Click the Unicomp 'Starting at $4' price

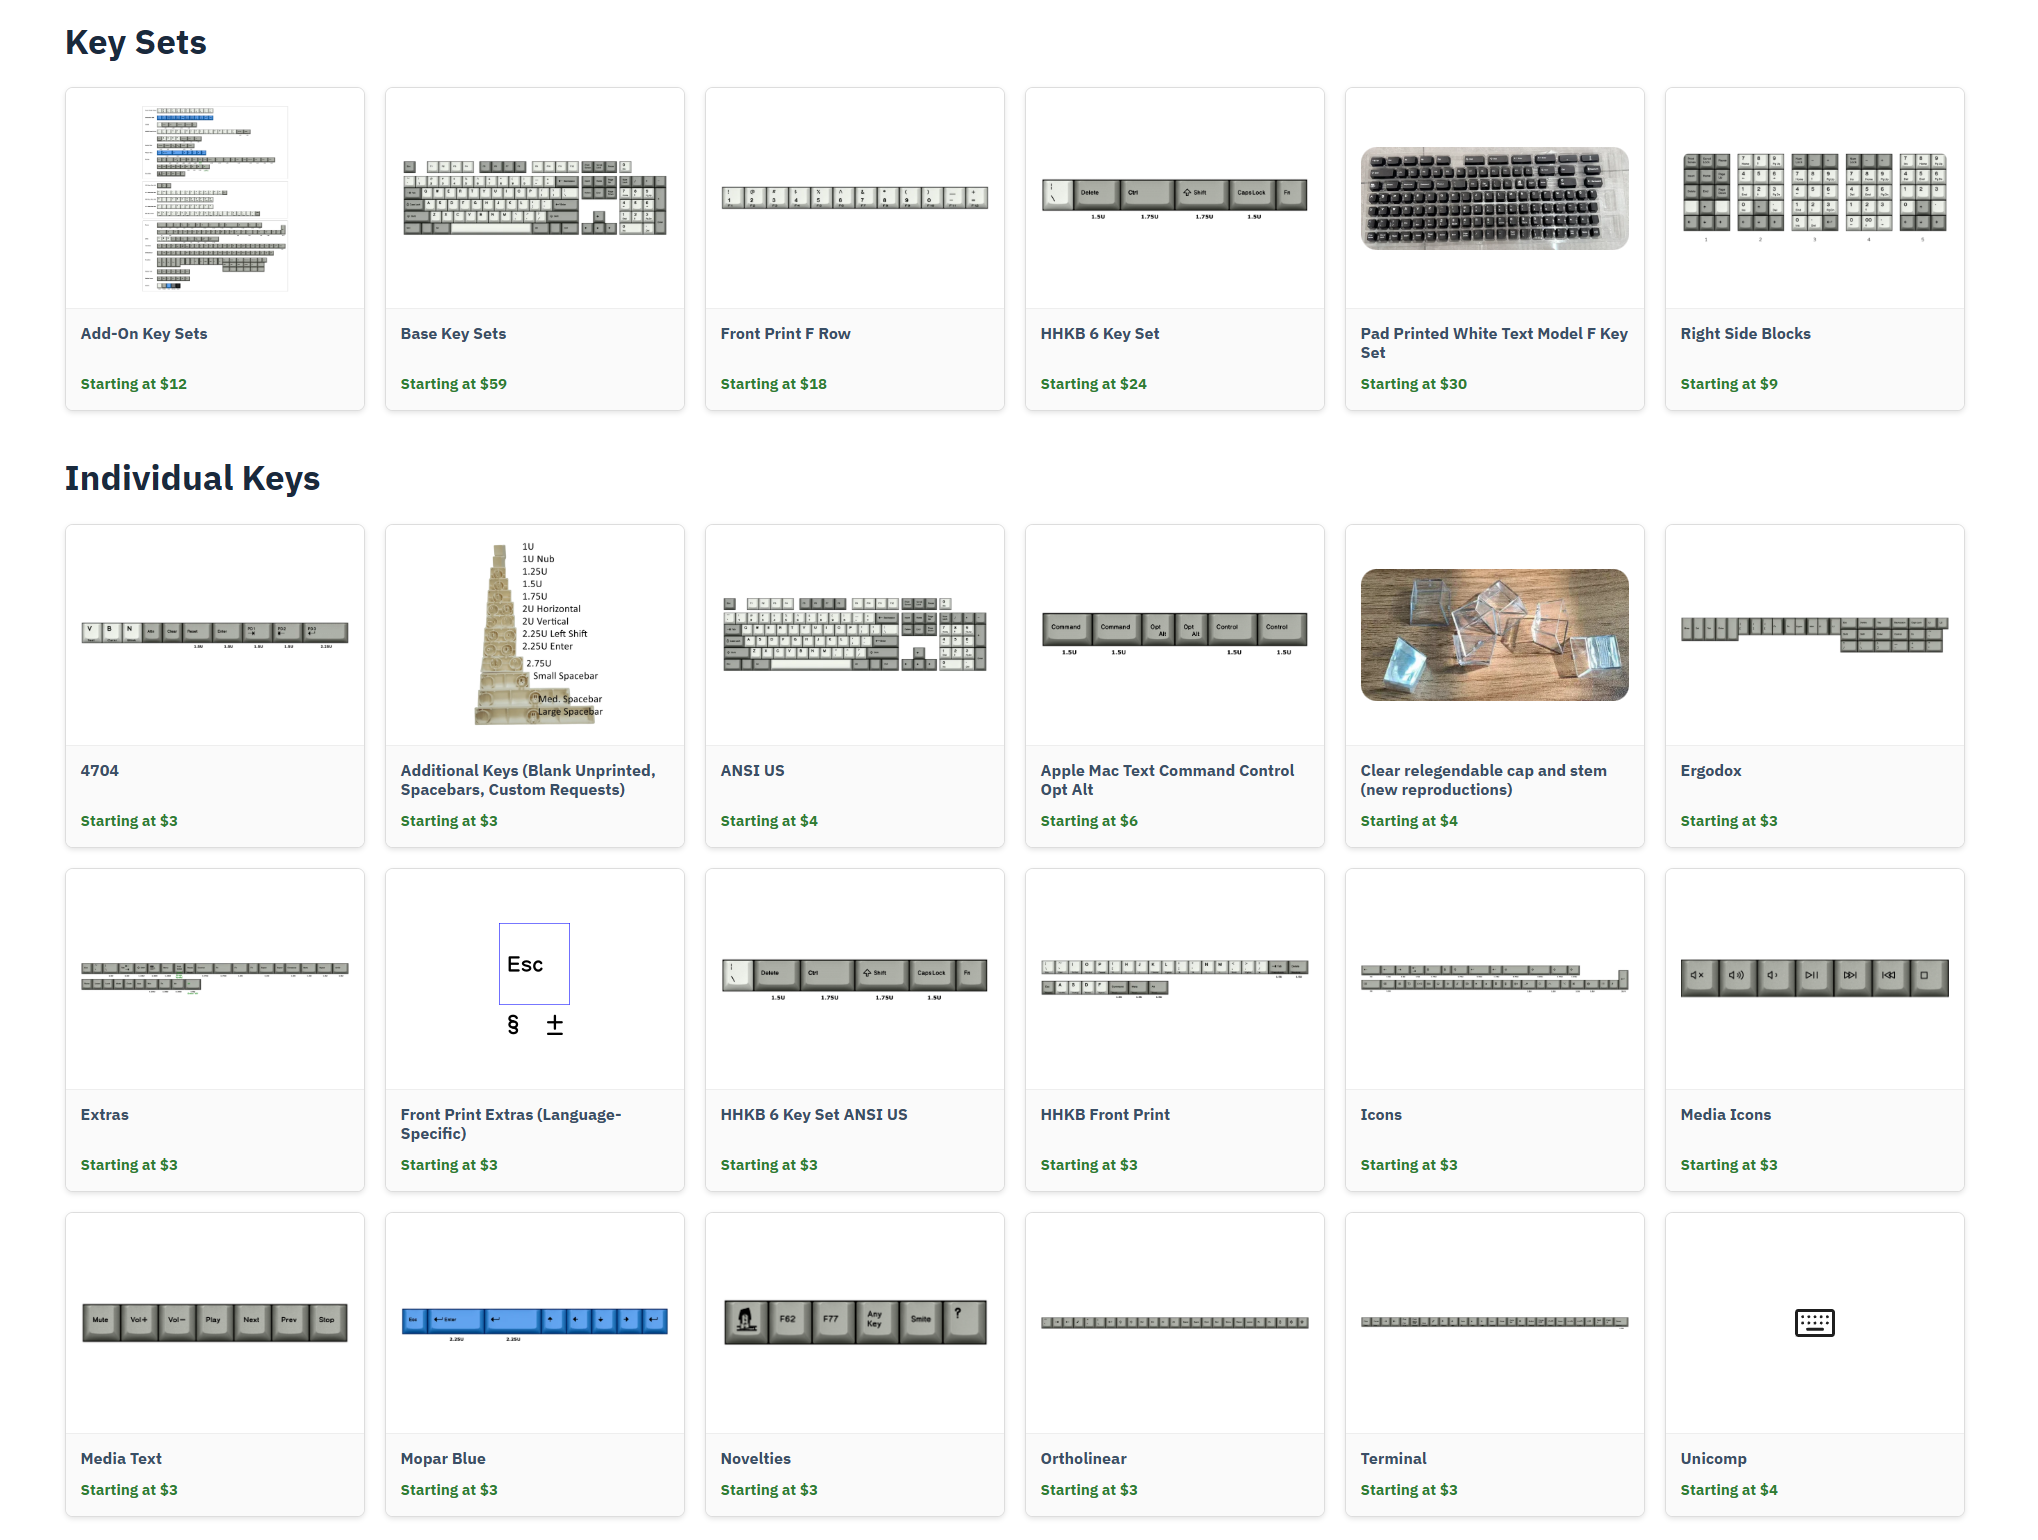pyautogui.click(x=1729, y=1490)
